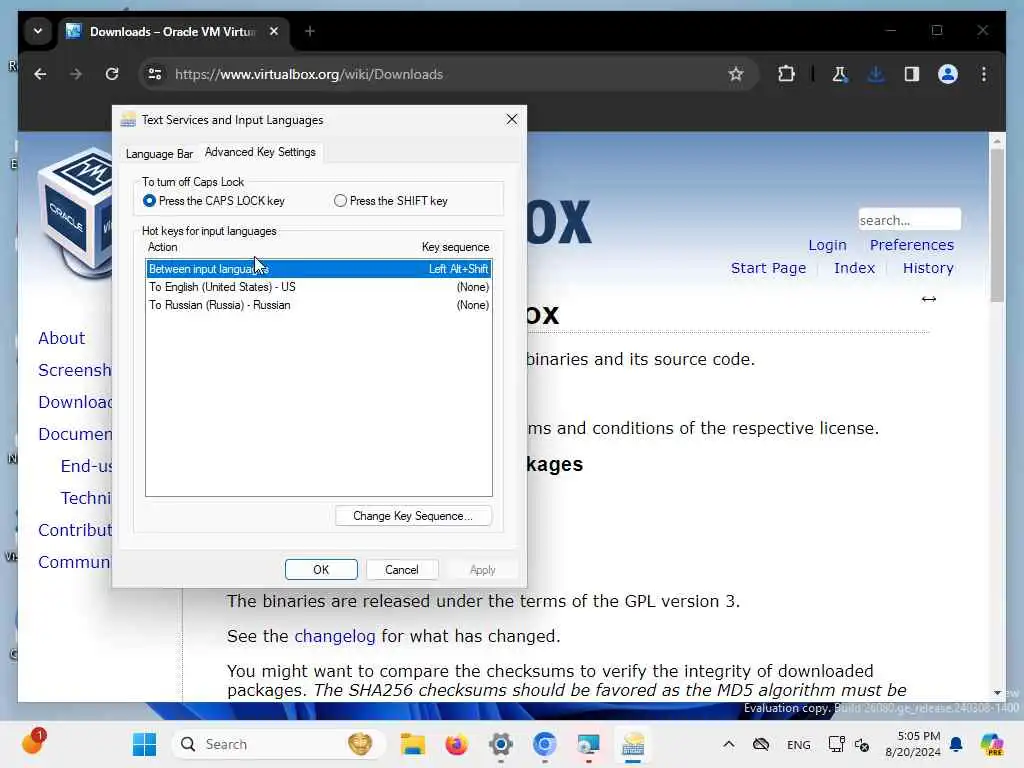Close the Text Services and Input Languages dialog
The width and height of the screenshot is (1024, 768).
point(512,120)
